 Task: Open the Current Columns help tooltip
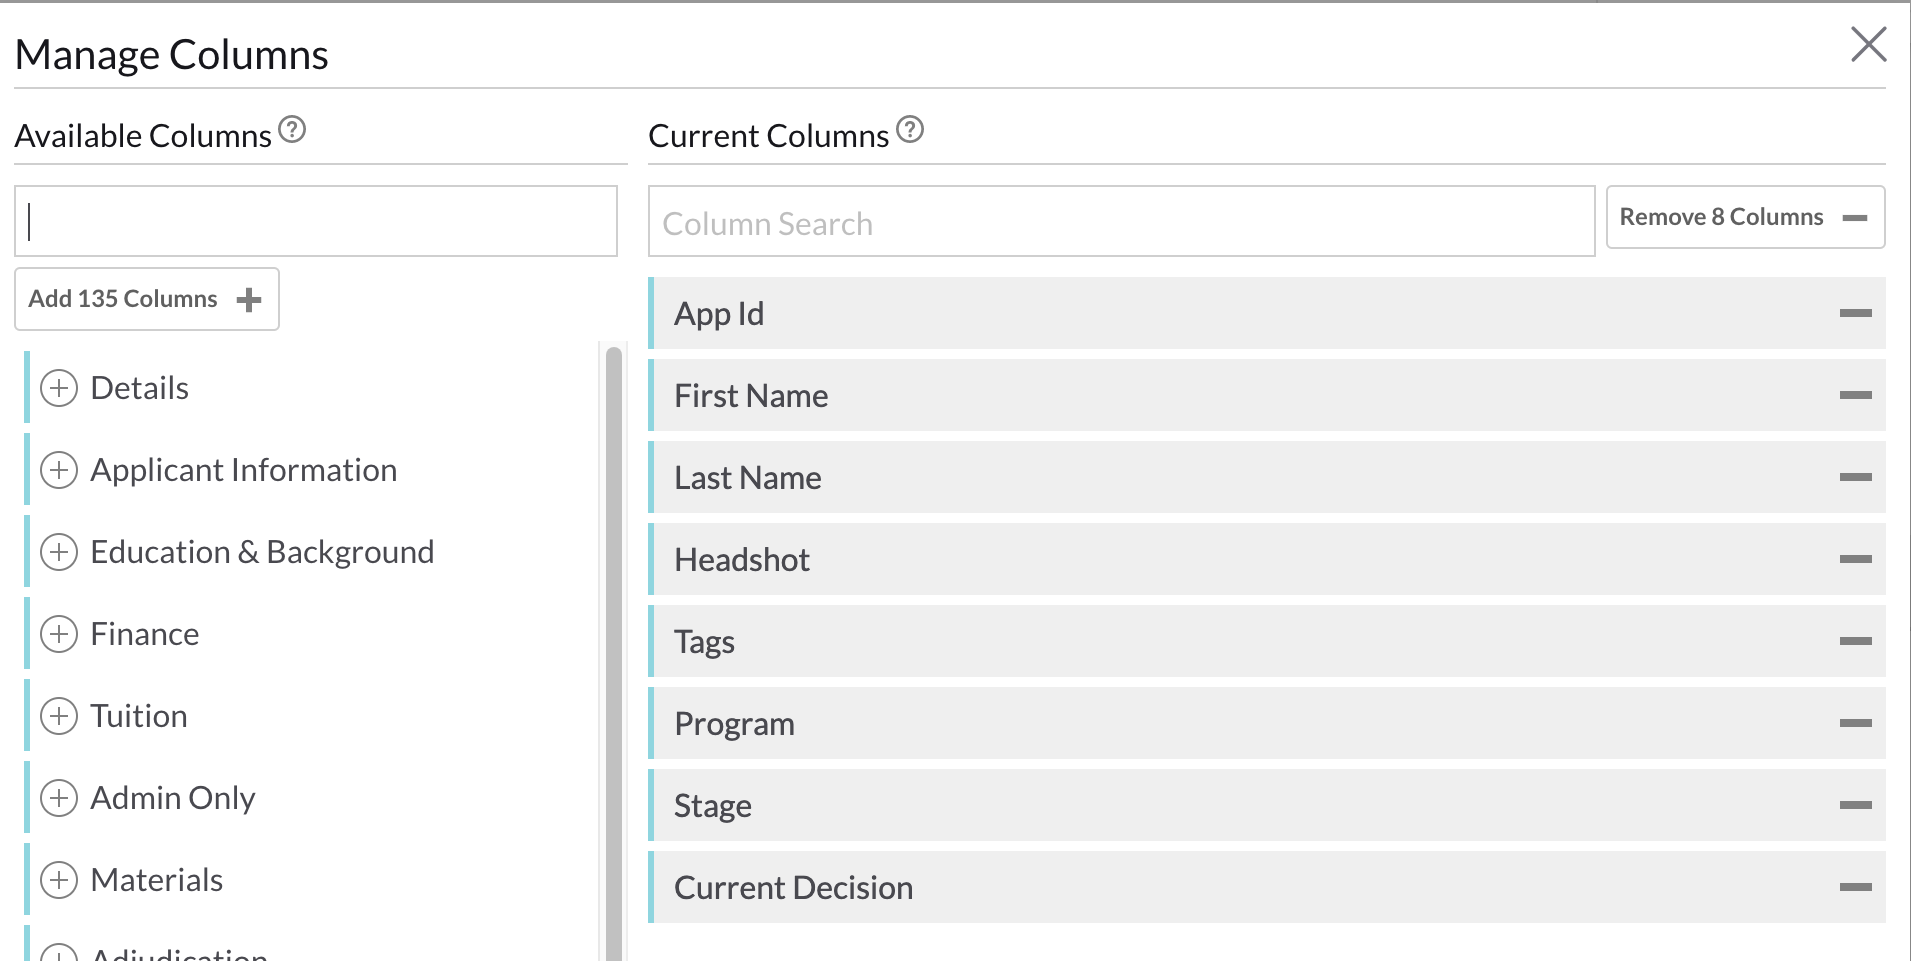909,127
